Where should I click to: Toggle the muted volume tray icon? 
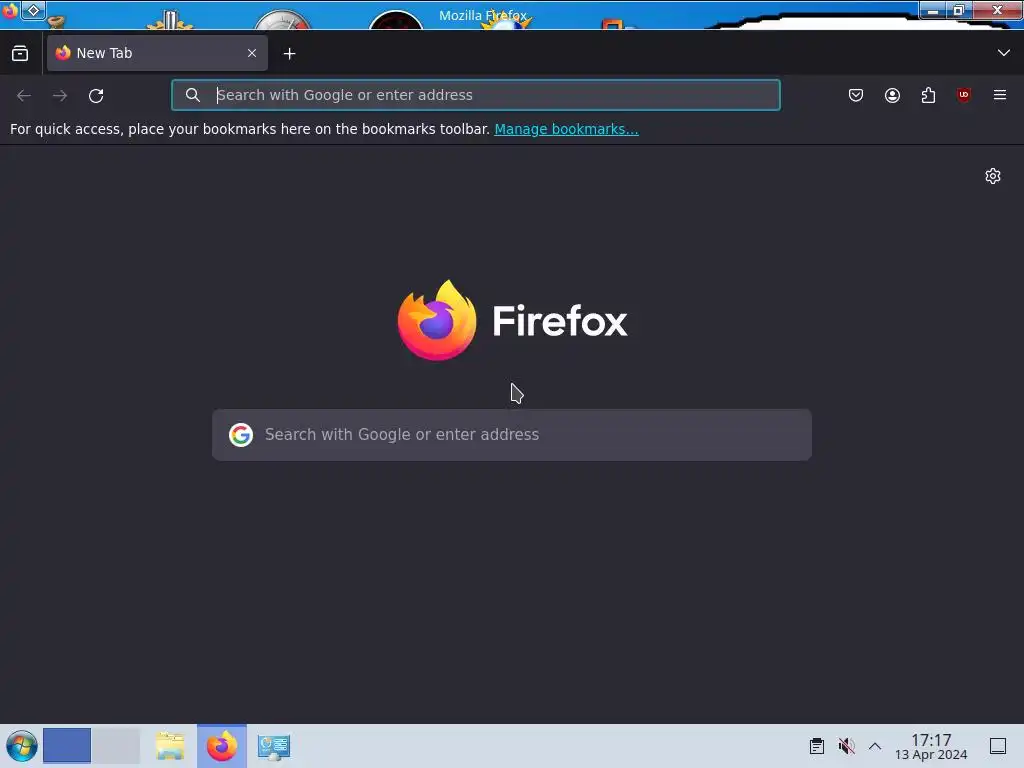tap(846, 746)
